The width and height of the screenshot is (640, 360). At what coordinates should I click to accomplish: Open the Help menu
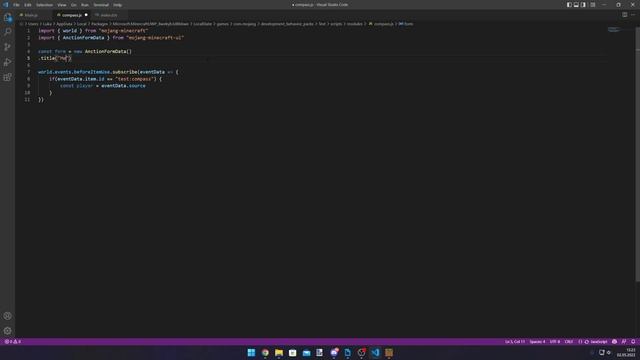pyautogui.click(x=118, y=5)
